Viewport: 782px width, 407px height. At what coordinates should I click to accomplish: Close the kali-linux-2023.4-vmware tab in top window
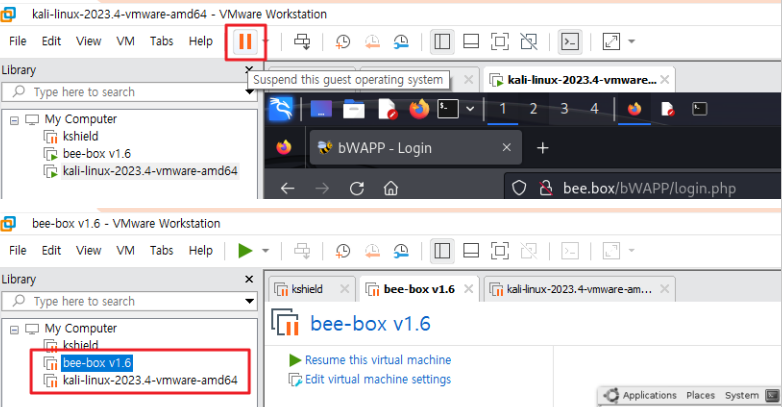[x=664, y=80]
